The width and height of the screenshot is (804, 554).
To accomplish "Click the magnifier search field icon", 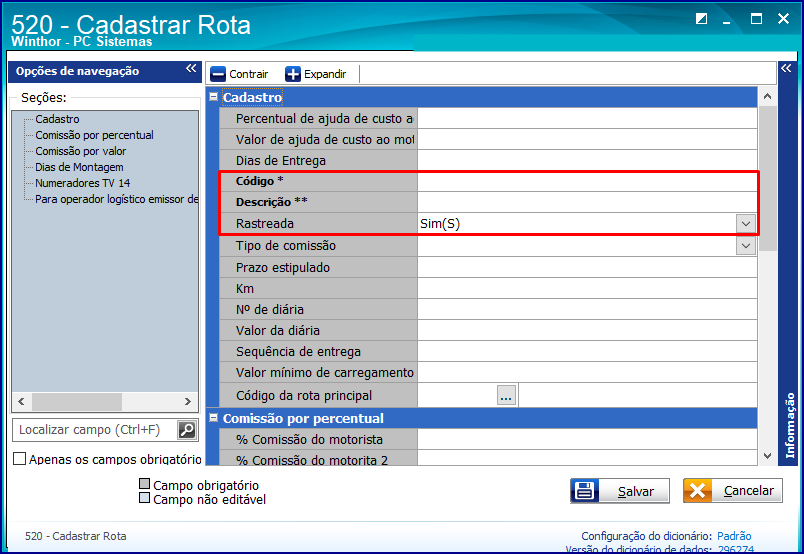I will [187, 430].
